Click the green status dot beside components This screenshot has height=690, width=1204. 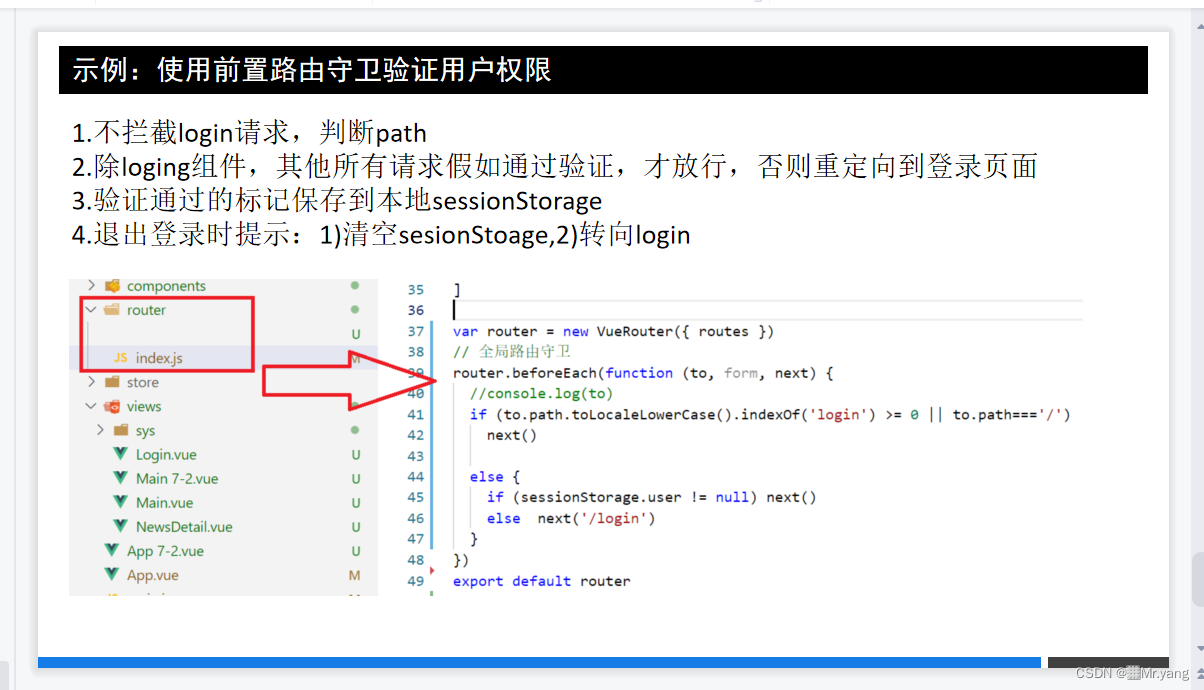click(355, 286)
